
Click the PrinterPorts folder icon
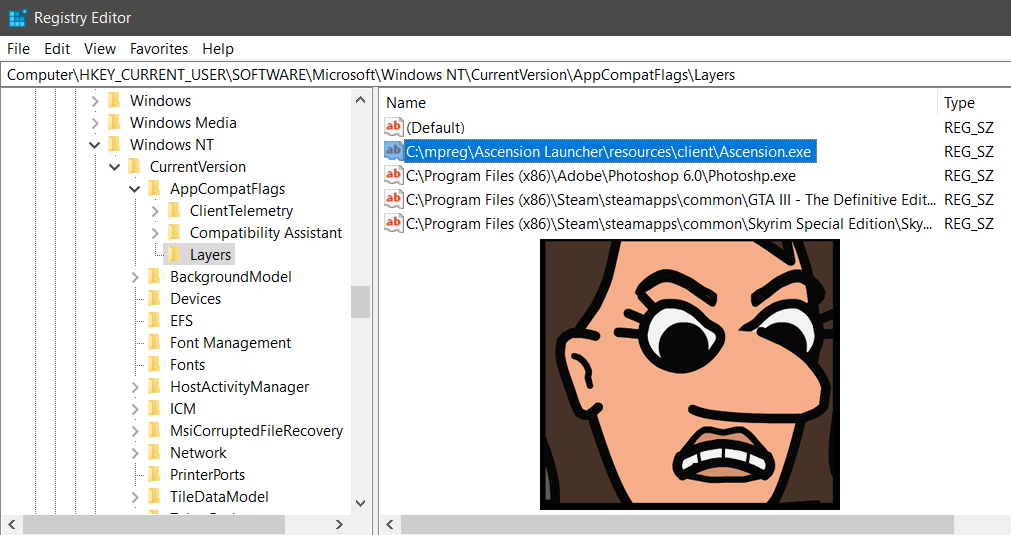click(154, 474)
